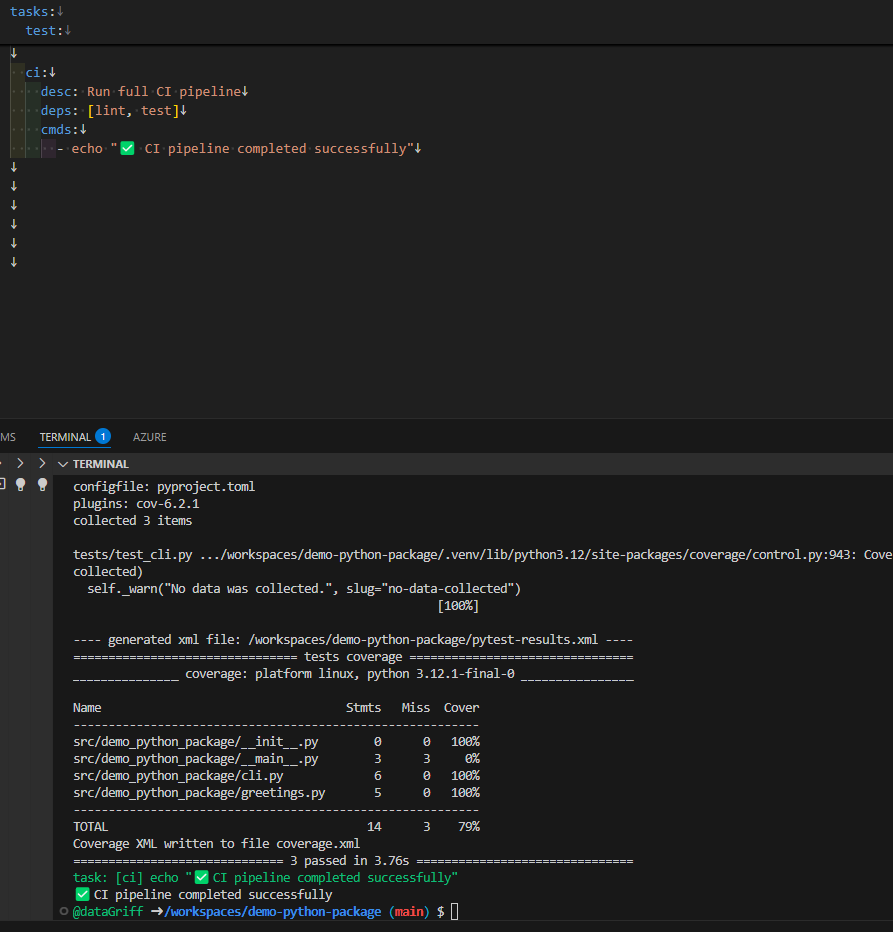Click the 'Cover' coverage column header
Image resolution: width=893 pixels, height=932 pixels.
[461, 708]
